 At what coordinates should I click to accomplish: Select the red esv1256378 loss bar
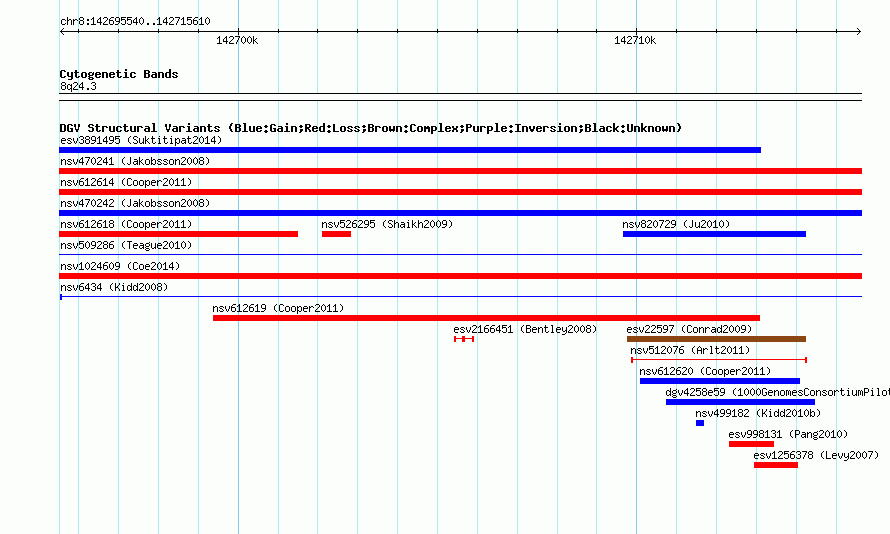click(x=776, y=465)
